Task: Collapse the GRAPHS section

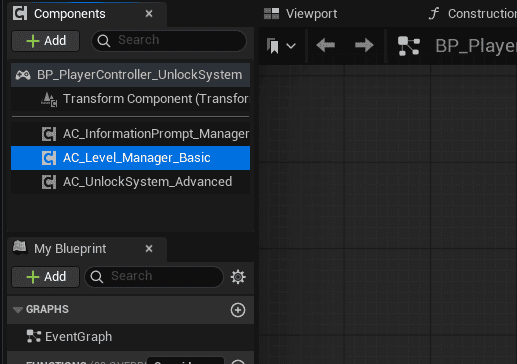Action: 18,310
